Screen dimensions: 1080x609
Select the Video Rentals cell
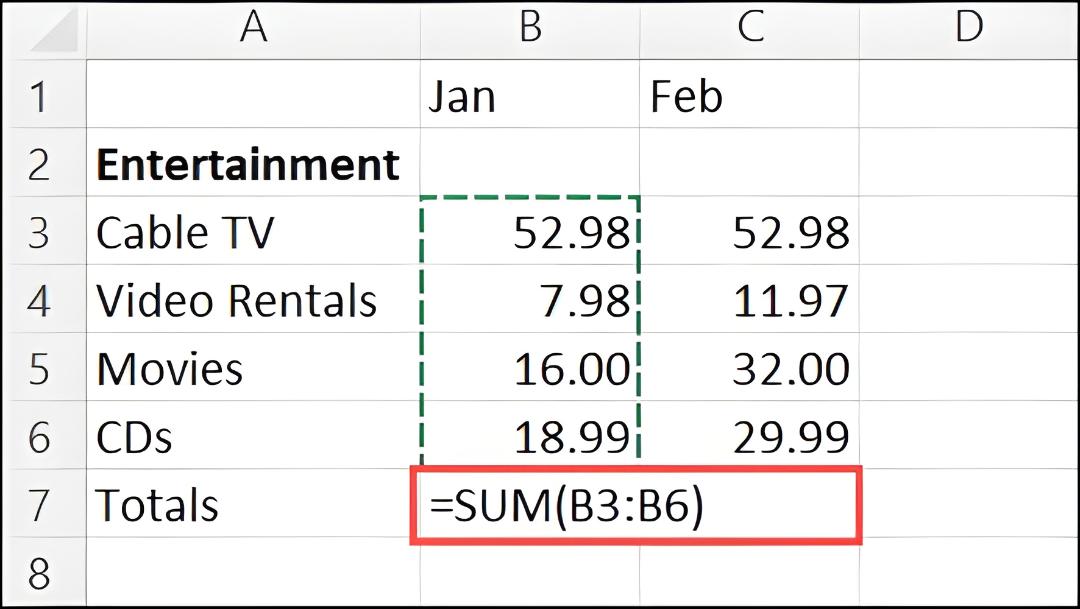click(253, 298)
